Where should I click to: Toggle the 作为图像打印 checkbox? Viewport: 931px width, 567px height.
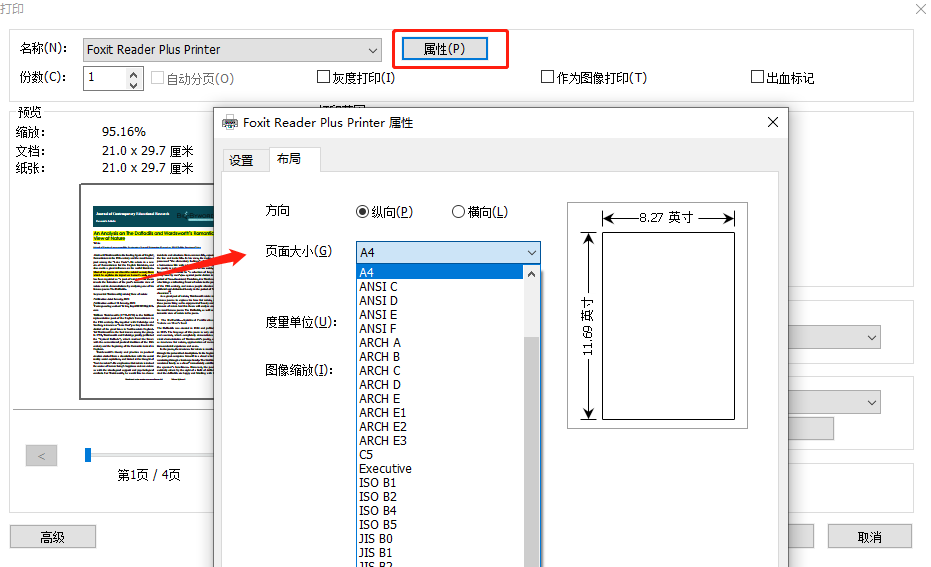547,77
